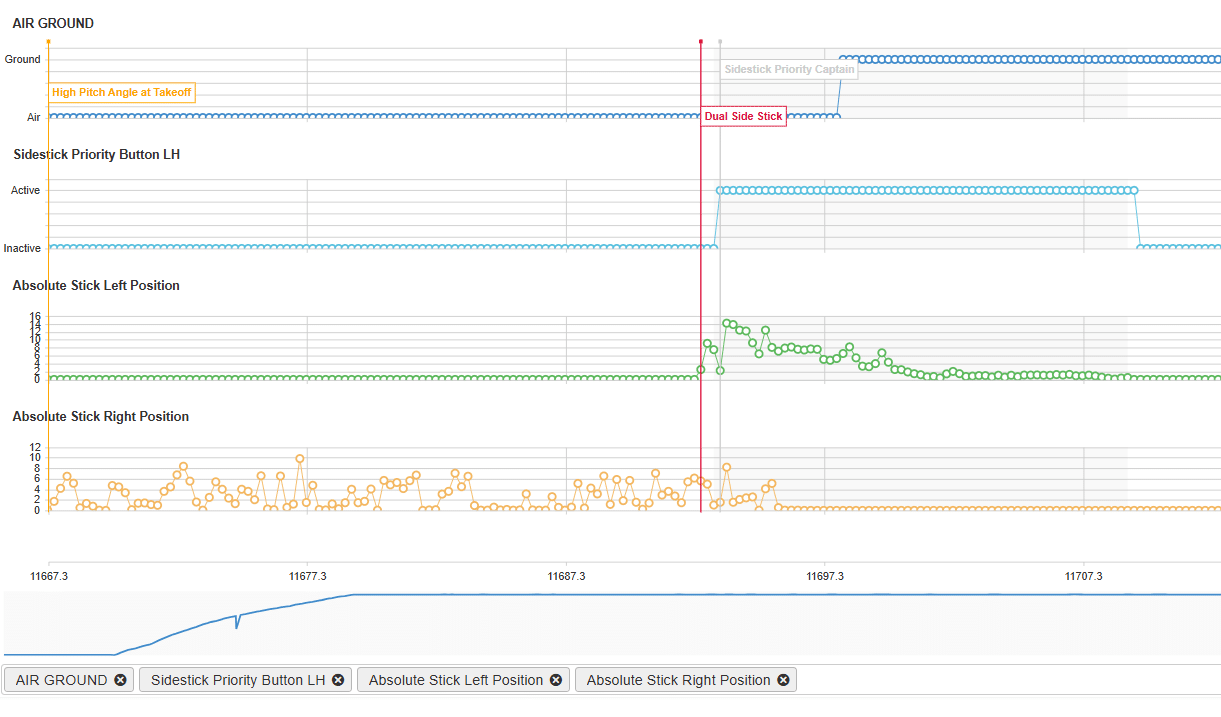
Task: Remove Sidestick Priority Button LH tag via x icon
Action: pyautogui.click(x=338, y=680)
